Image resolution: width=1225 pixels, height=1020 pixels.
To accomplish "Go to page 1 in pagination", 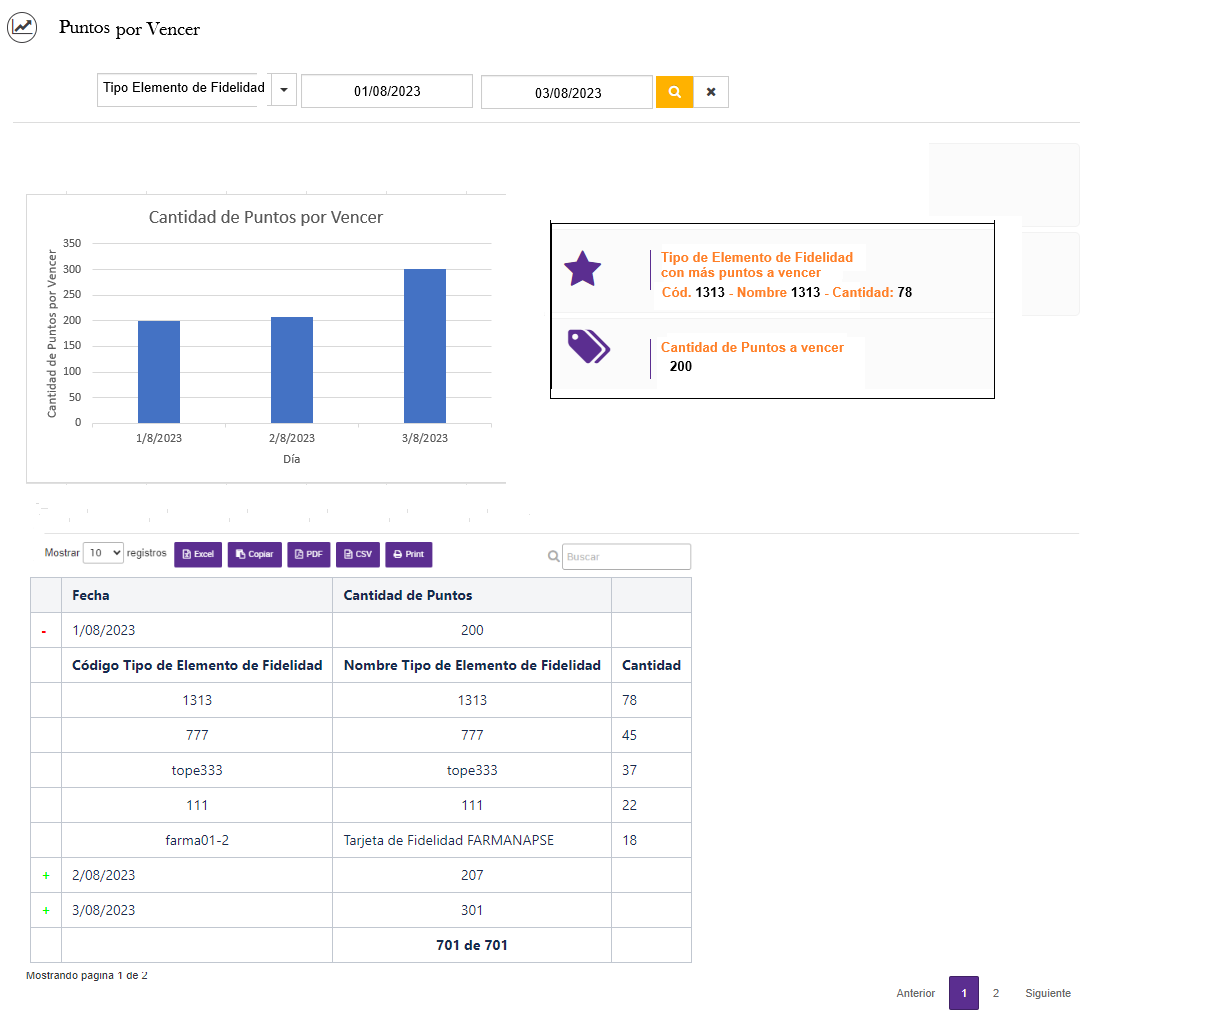I will [964, 993].
